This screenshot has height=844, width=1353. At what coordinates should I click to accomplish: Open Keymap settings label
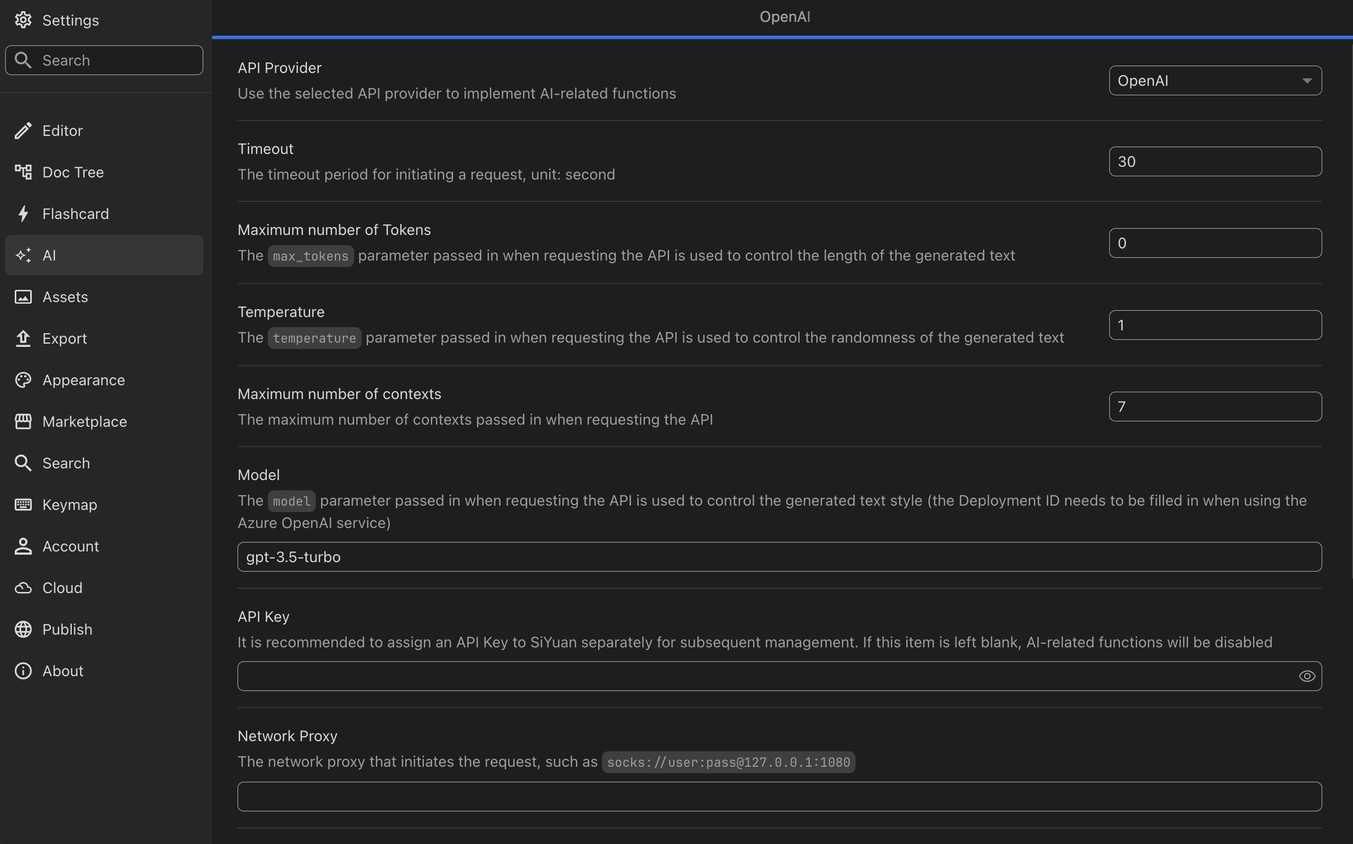tap(70, 505)
